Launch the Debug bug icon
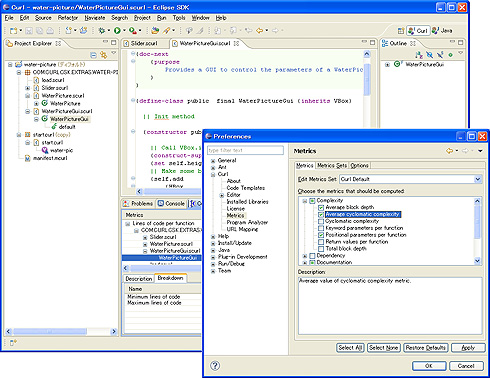The height and width of the screenshot is (378, 490). 102,31
